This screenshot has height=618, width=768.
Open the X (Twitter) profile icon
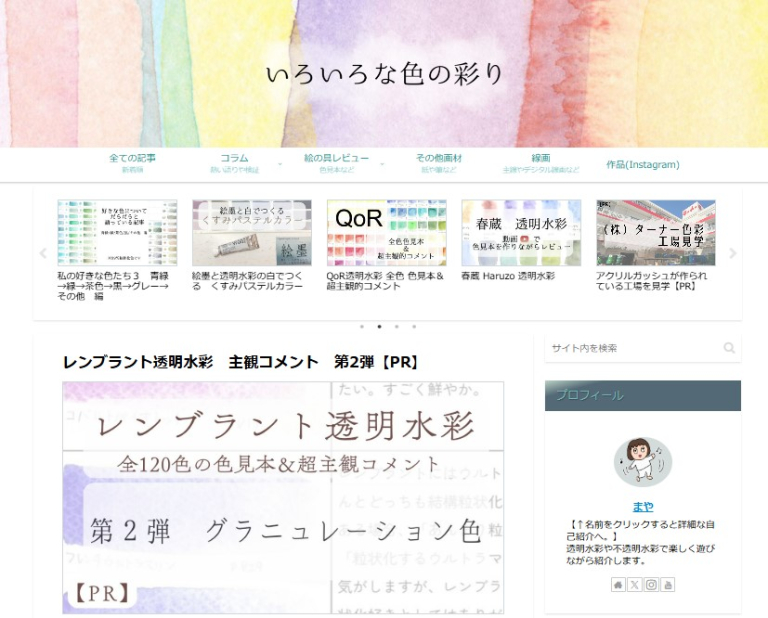point(635,585)
